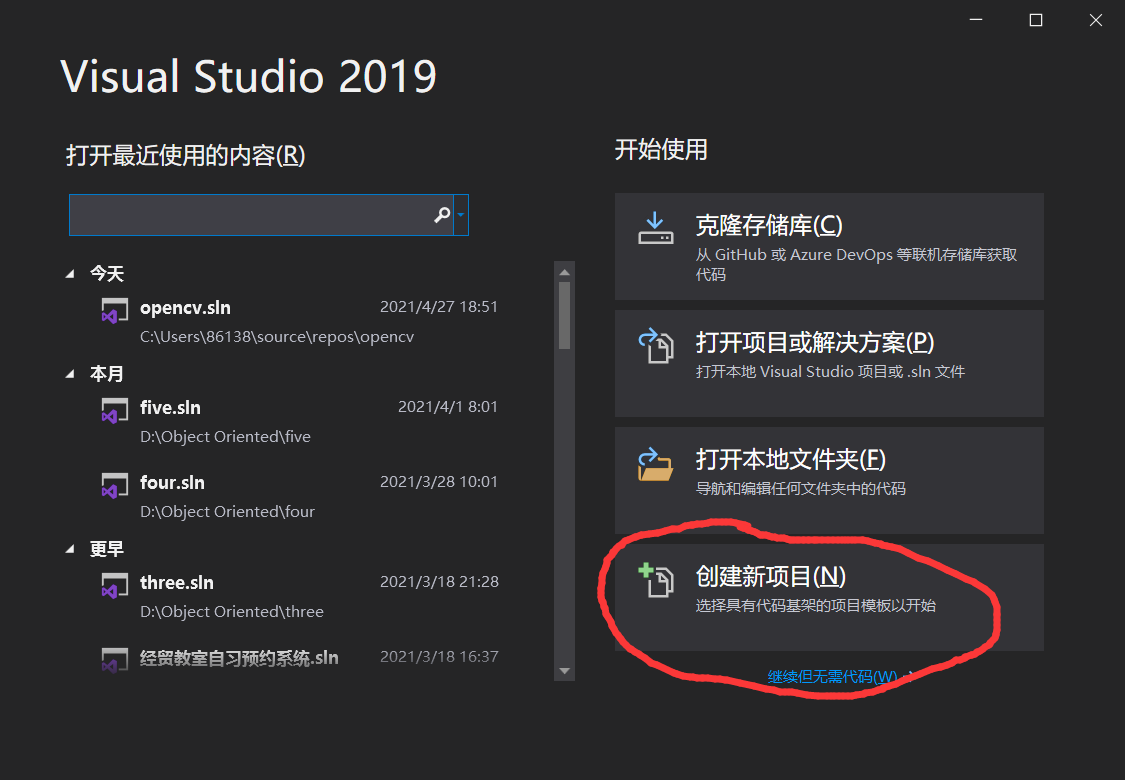Click the opencv.sln solution icon

113,311
